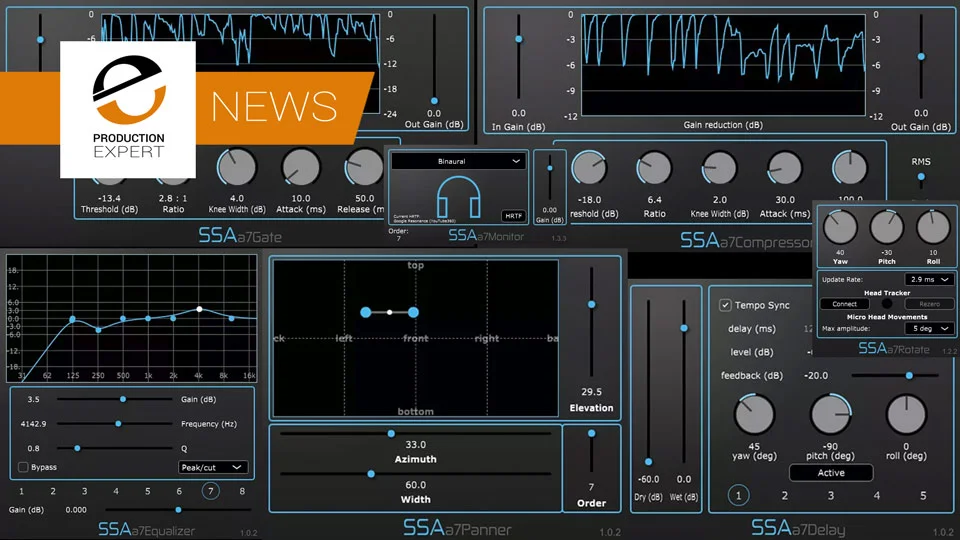This screenshot has width=960, height=540.
Task: Click the pitch (deg) knob in a7Delay
Action: tap(831, 414)
